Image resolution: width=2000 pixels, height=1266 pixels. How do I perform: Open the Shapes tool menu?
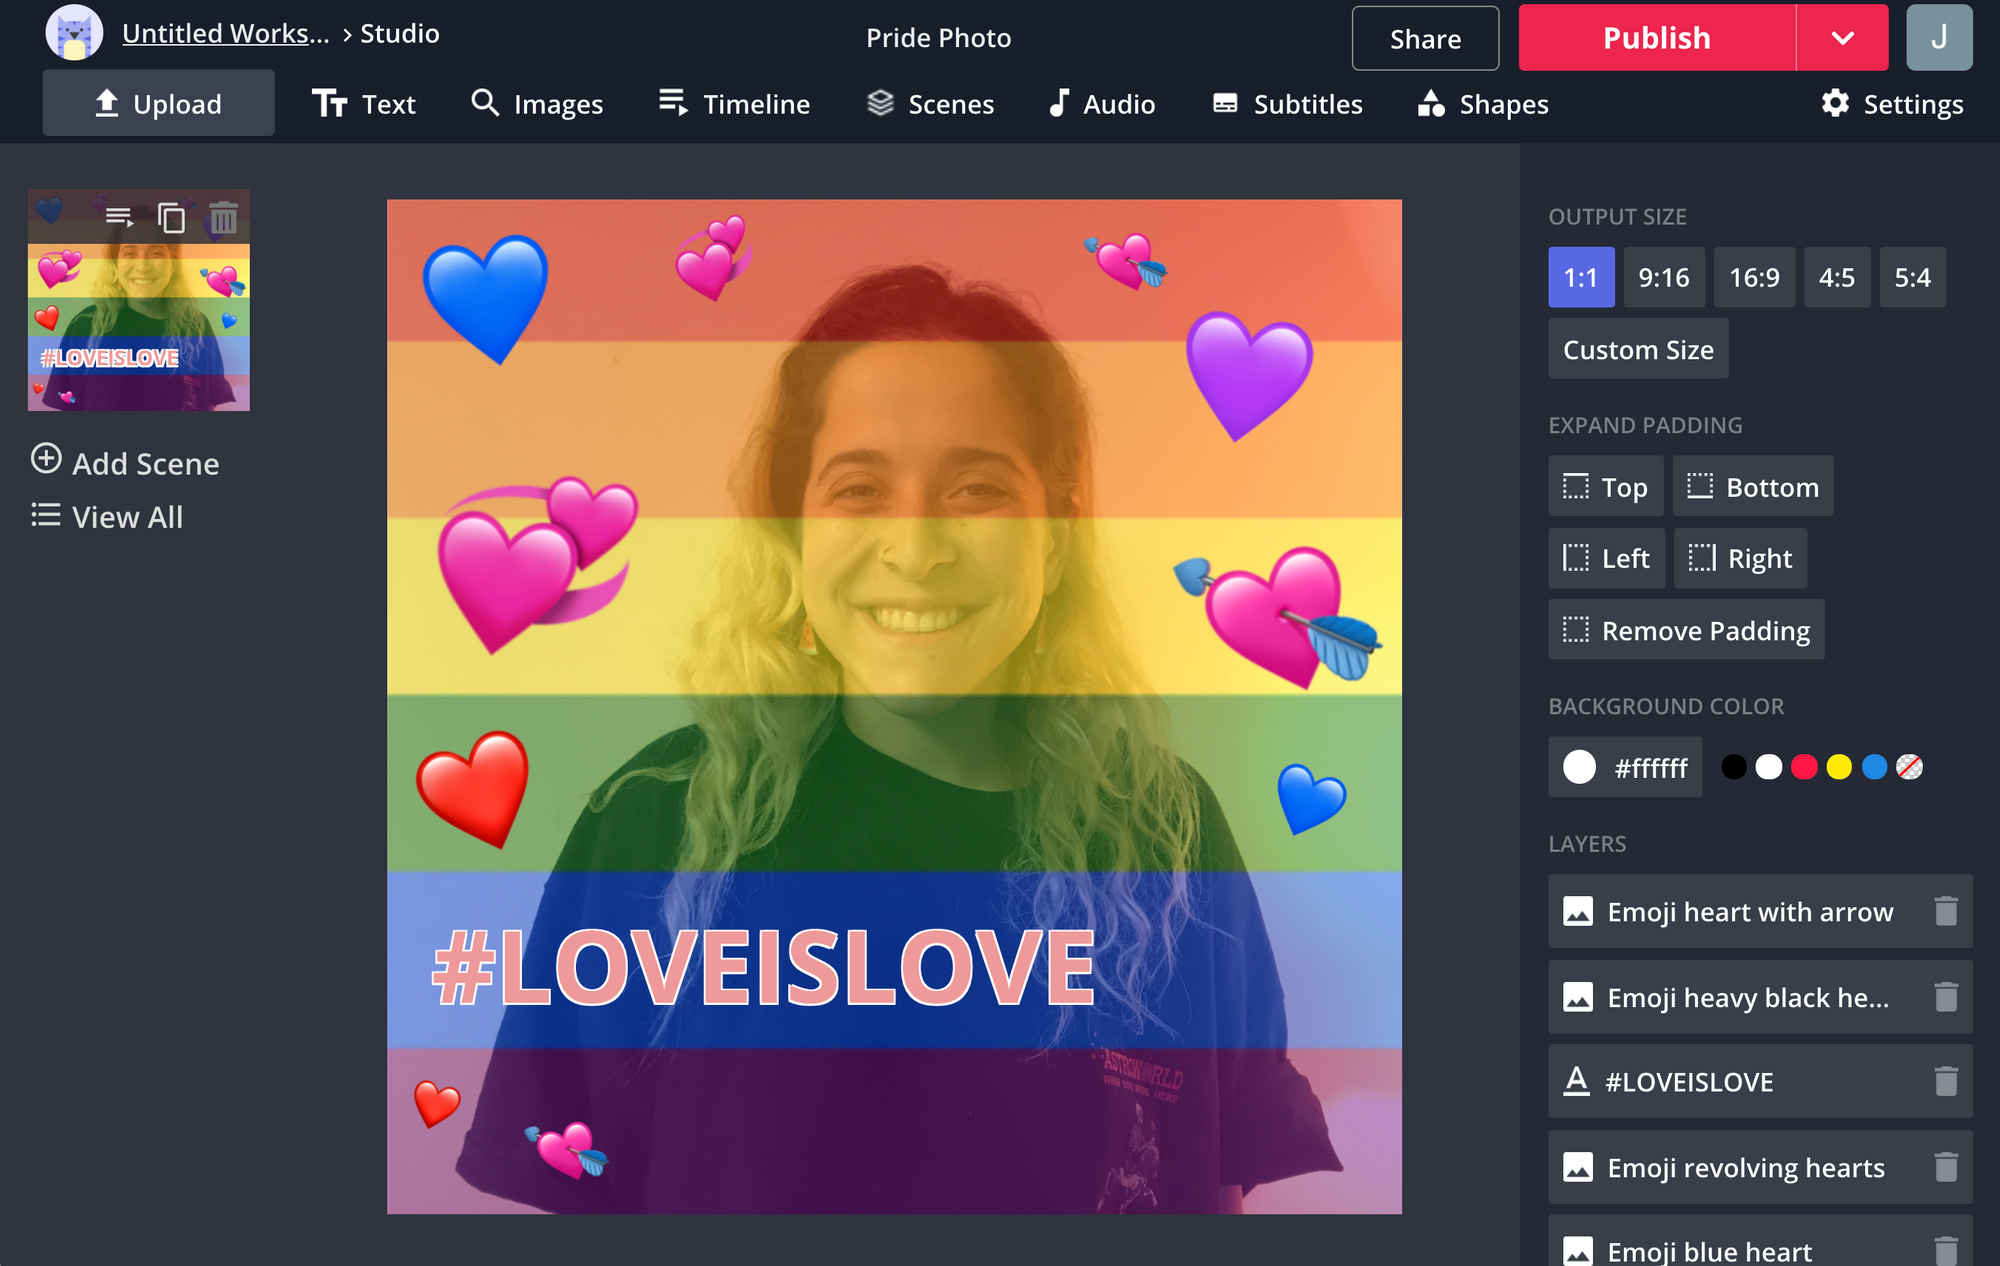click(x=1483, y=104)
